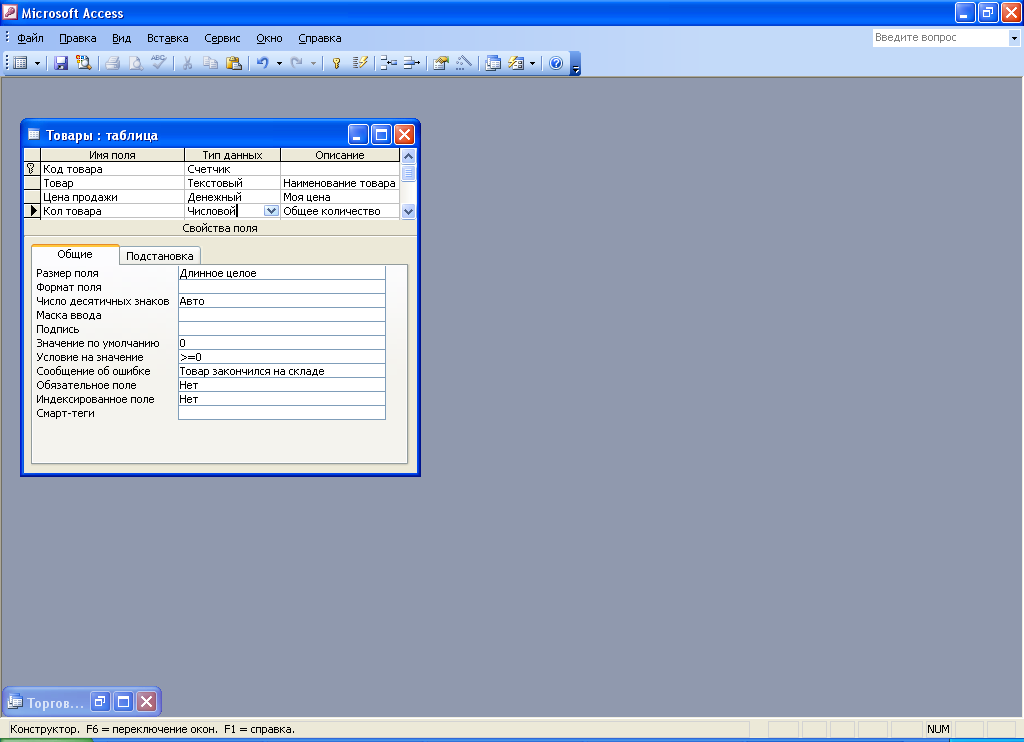
Task: Open the New Object dropdown arrow
Action: coord(532,63)
